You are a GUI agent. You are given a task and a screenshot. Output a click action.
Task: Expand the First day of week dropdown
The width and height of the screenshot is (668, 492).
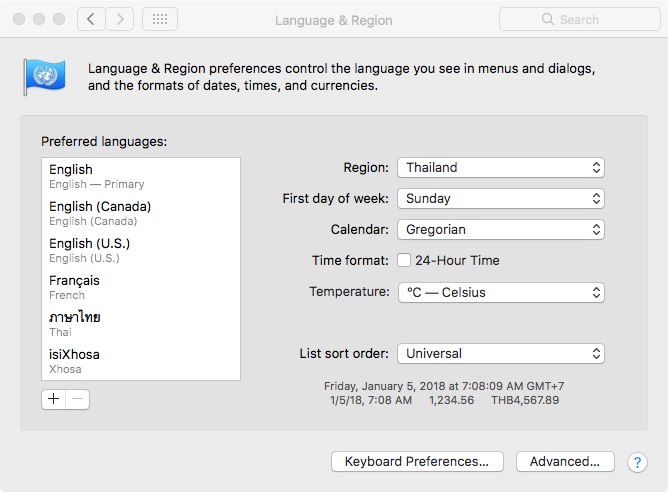pos(500,199)
